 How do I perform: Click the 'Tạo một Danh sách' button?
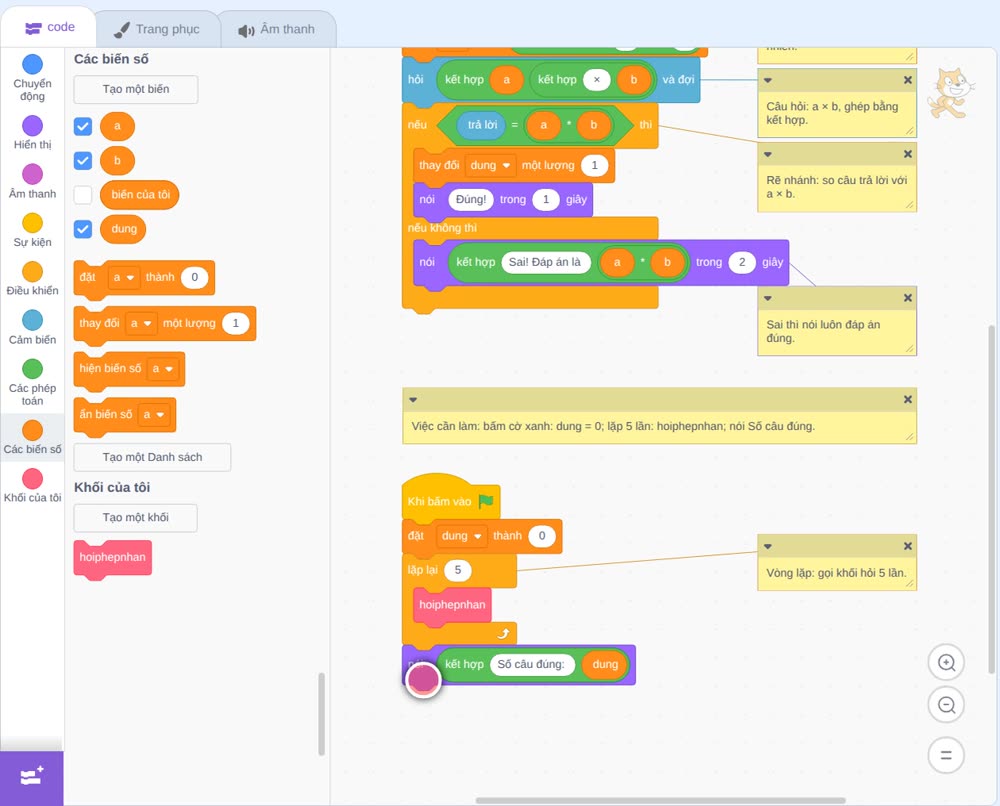click(x=152, y=457)
